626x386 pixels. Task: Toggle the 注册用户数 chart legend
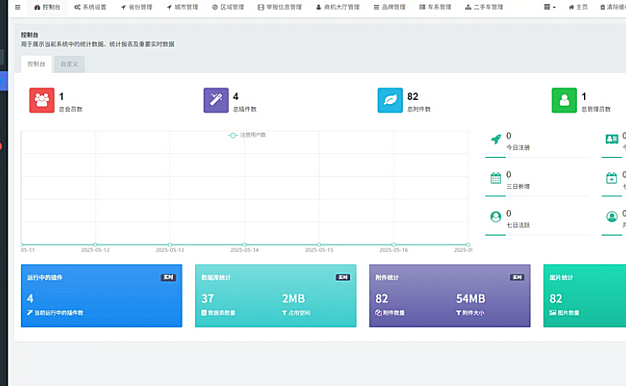coord(247,135)
